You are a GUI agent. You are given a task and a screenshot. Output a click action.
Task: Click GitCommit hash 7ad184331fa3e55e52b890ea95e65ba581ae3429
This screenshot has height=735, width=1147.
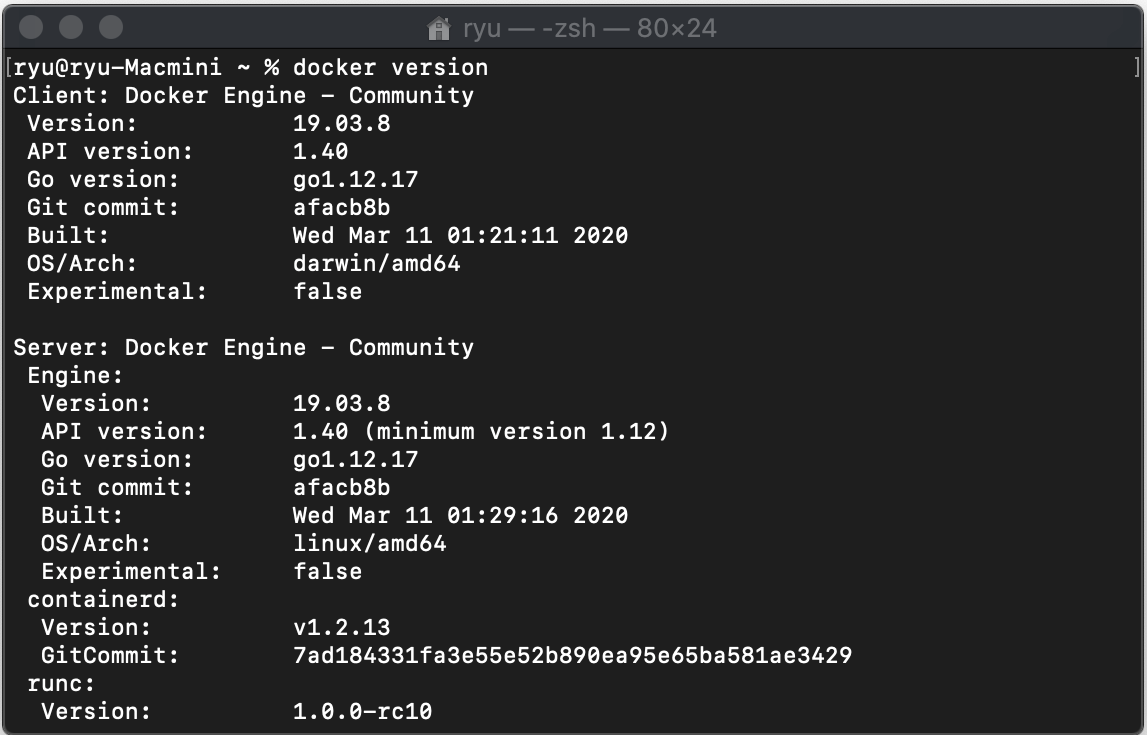[x=573, y=655]
